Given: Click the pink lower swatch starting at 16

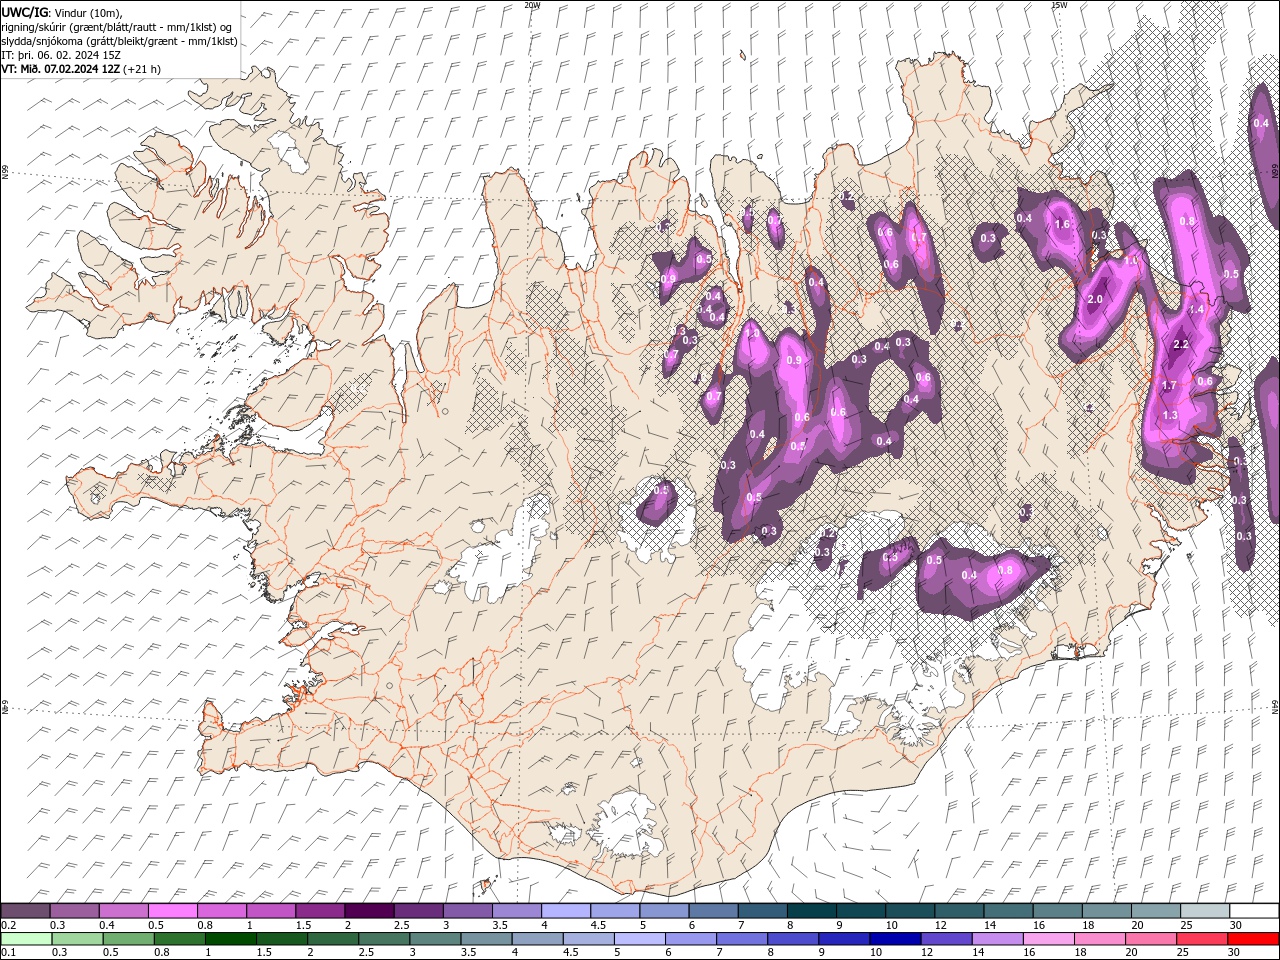Looking at the screenshot, I should pyautogui.click(x=1047, y=939).
